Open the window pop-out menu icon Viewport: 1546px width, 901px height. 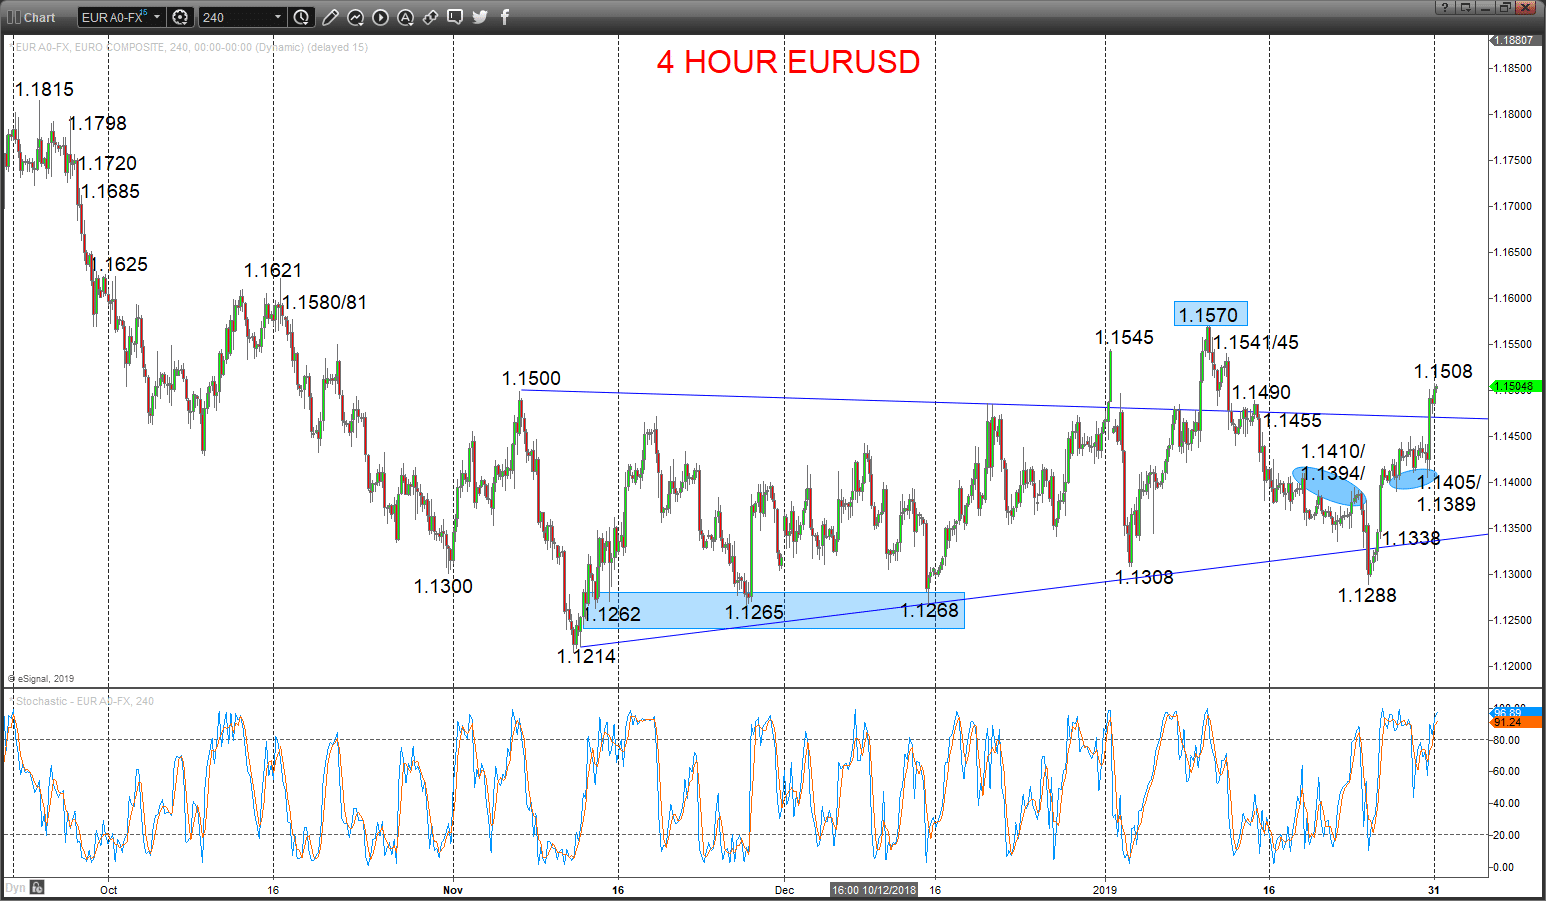click(1466, 7)
